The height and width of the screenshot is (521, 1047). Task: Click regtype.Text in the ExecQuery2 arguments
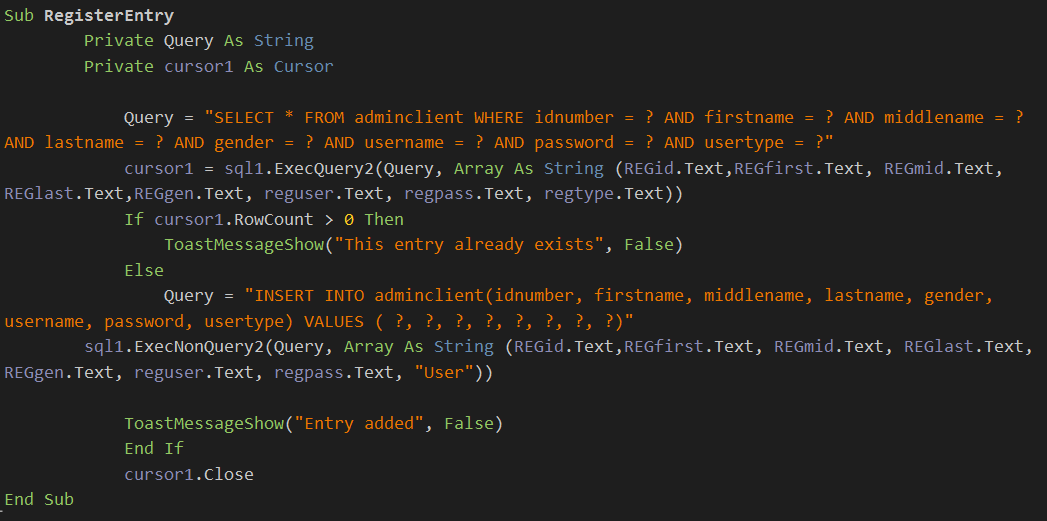click(x=608, y=194)
